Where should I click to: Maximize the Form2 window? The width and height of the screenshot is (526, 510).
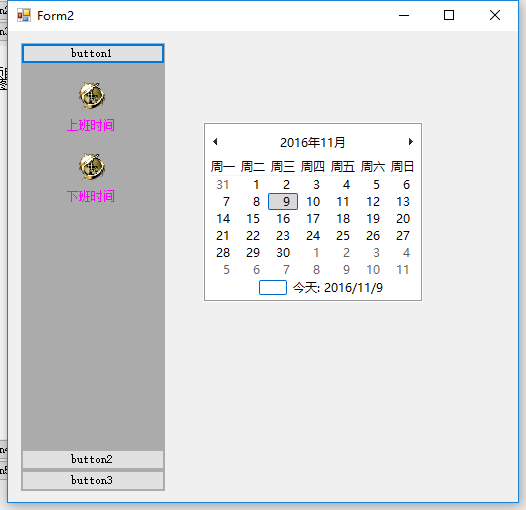pos(449,15)
